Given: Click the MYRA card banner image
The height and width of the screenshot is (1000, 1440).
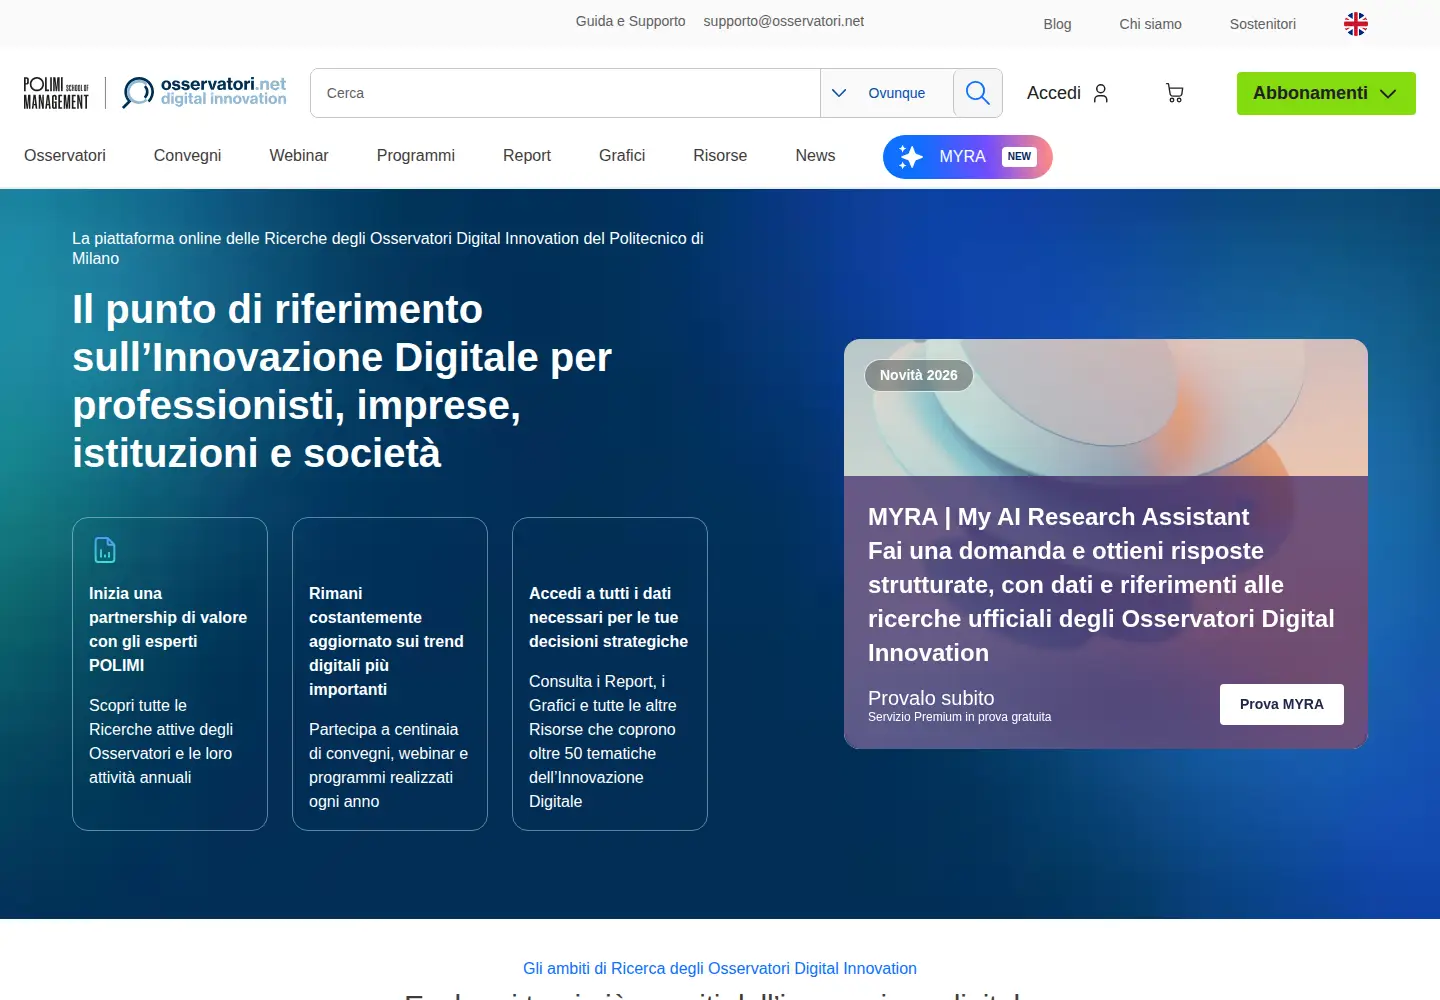Looking at the screenshot, I should pyautogui.click(x=1106, y=408).
